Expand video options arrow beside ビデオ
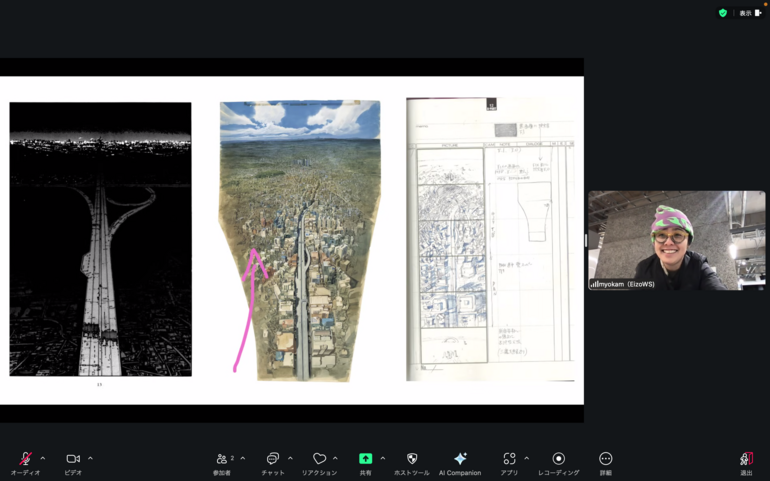This screenshot has width=770, height=481. (x=90, y=458)
